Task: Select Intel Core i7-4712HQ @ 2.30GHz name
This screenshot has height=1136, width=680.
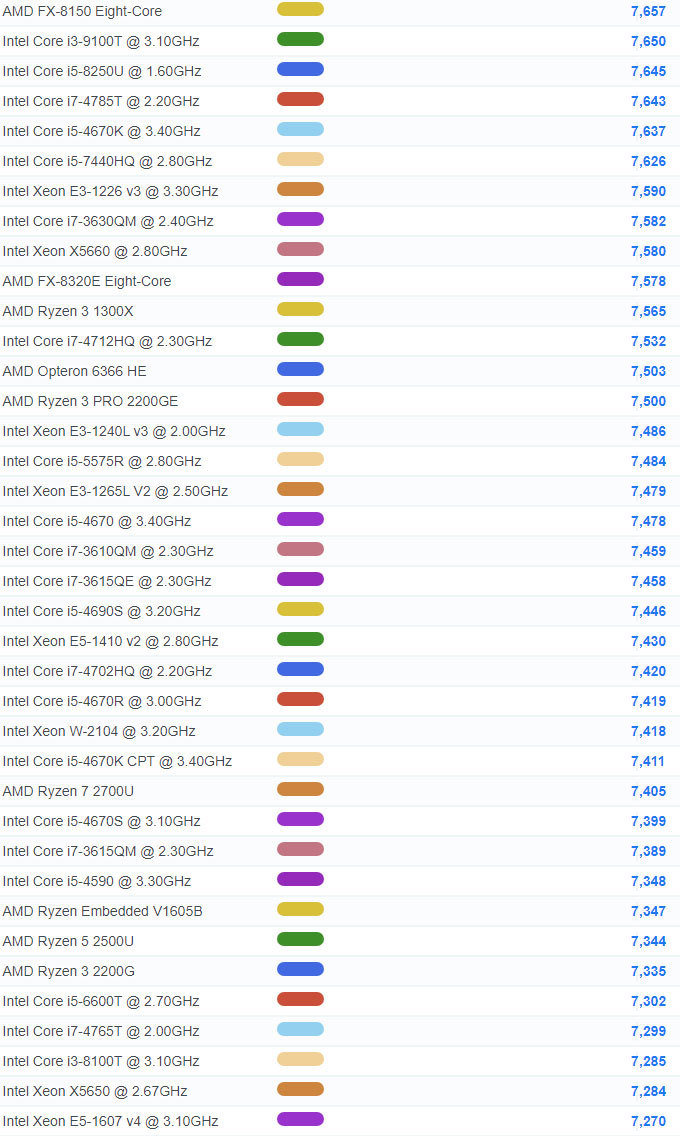Action: (x=107, y=341)
